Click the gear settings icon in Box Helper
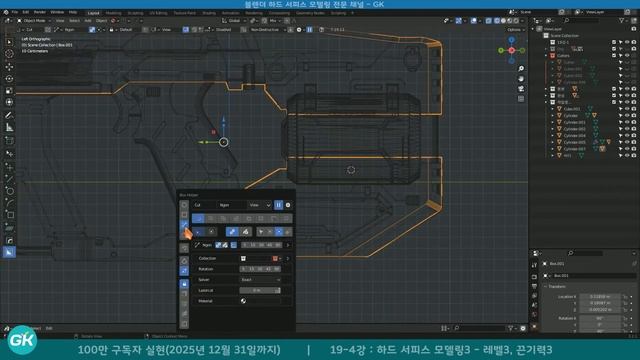Viewport: 640px width, 360px height. pos(288,205)
